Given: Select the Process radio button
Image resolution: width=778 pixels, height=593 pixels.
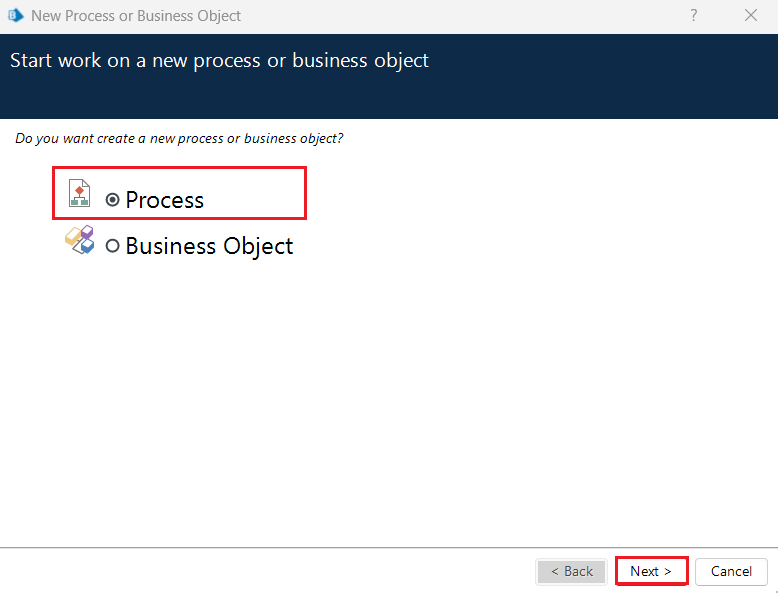Looking at the screenshot, I should pyautogui.click(x=113, y=200).
